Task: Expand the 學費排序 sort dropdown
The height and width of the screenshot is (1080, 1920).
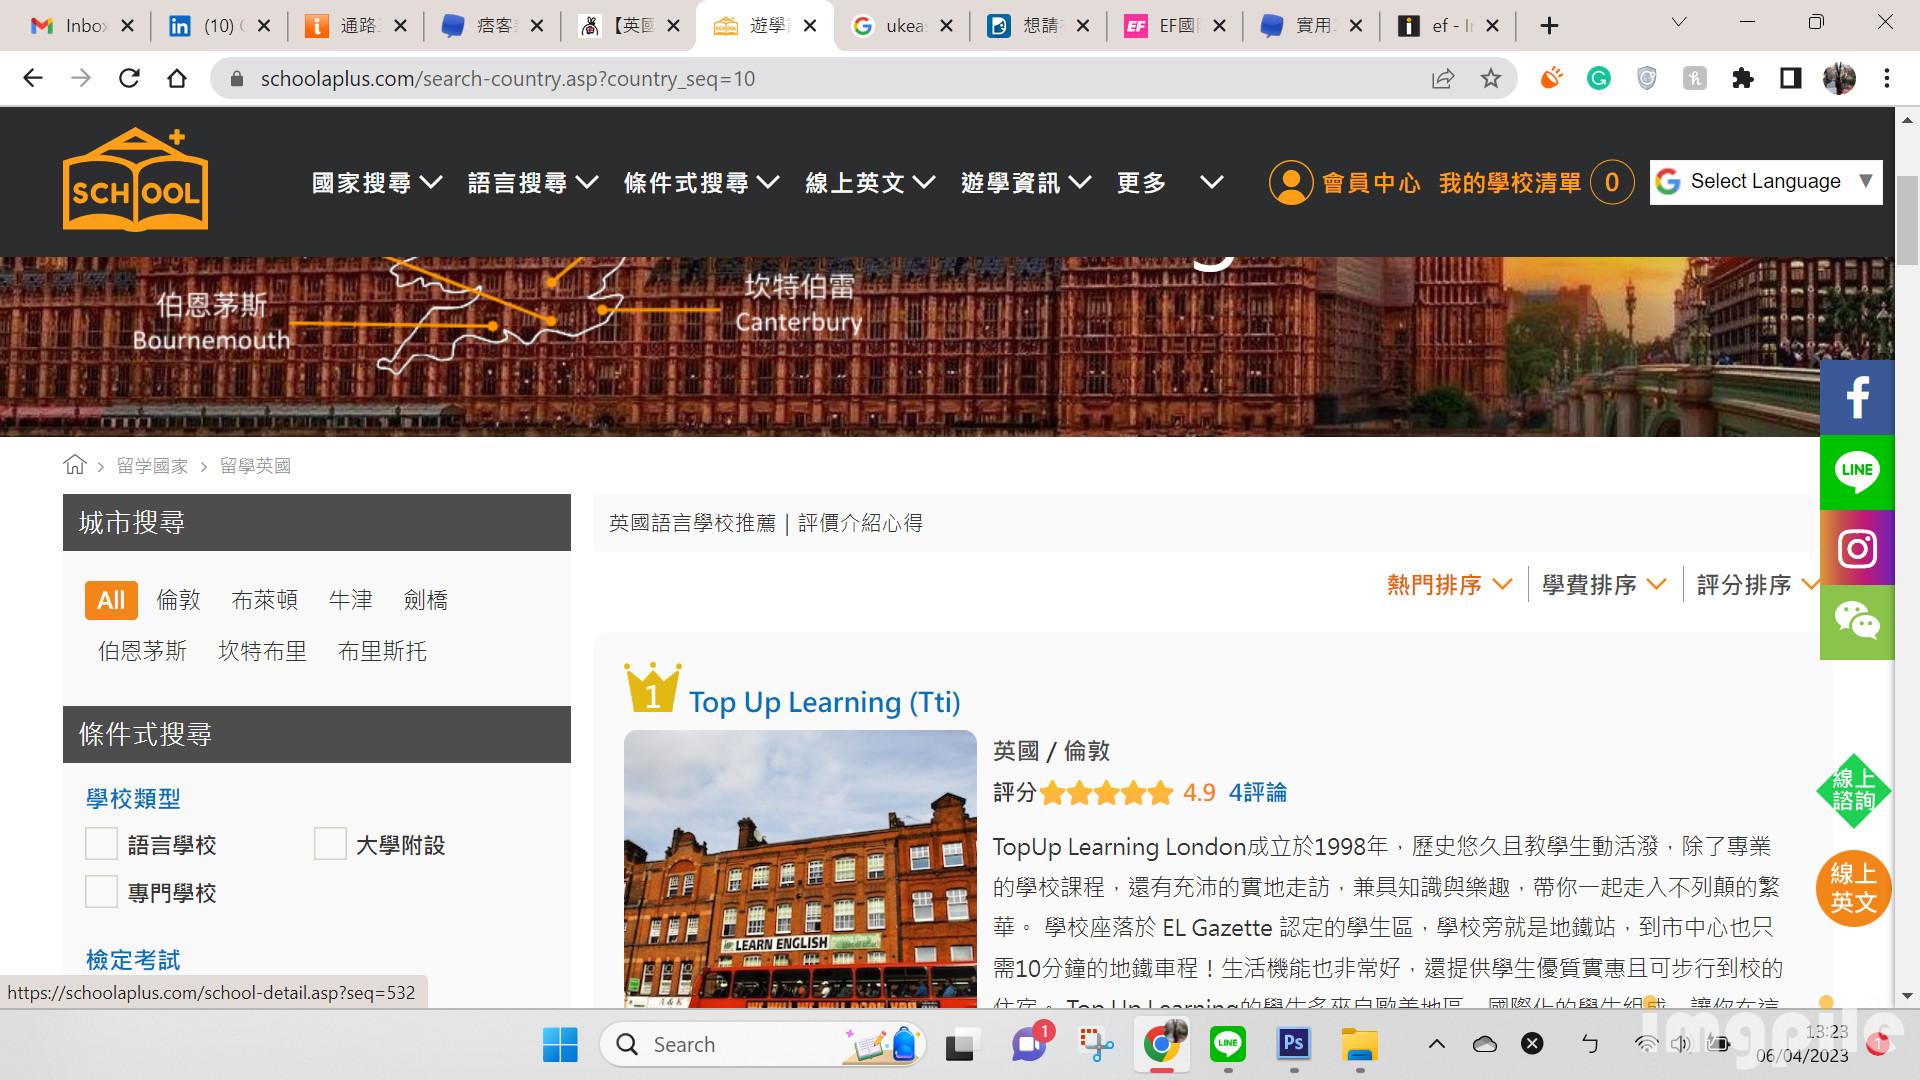Action: [x=1603, y=585]
